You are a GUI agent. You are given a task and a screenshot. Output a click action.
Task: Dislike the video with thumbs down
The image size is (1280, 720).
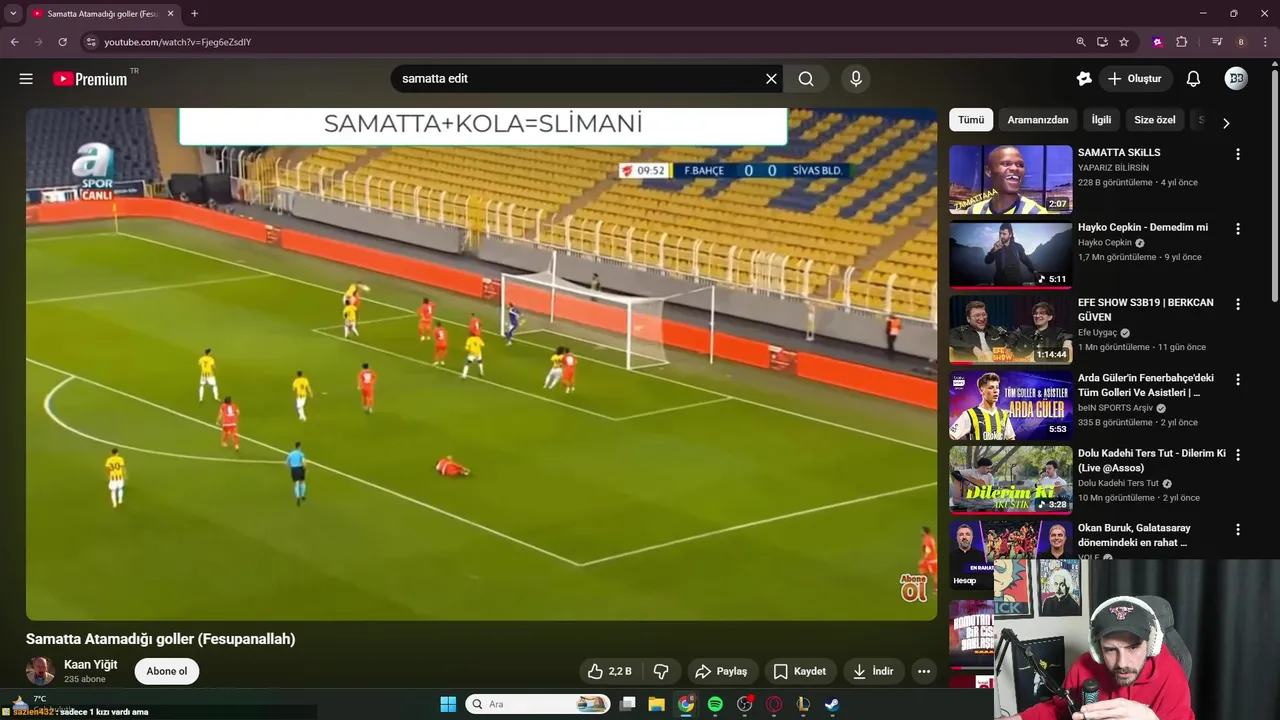click(x=661, y=671)
